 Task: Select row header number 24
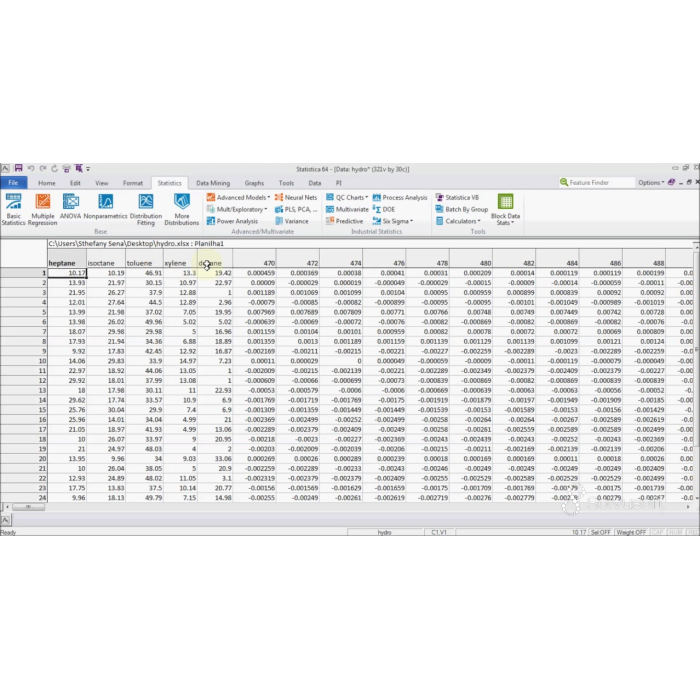(x=24, y=497)
